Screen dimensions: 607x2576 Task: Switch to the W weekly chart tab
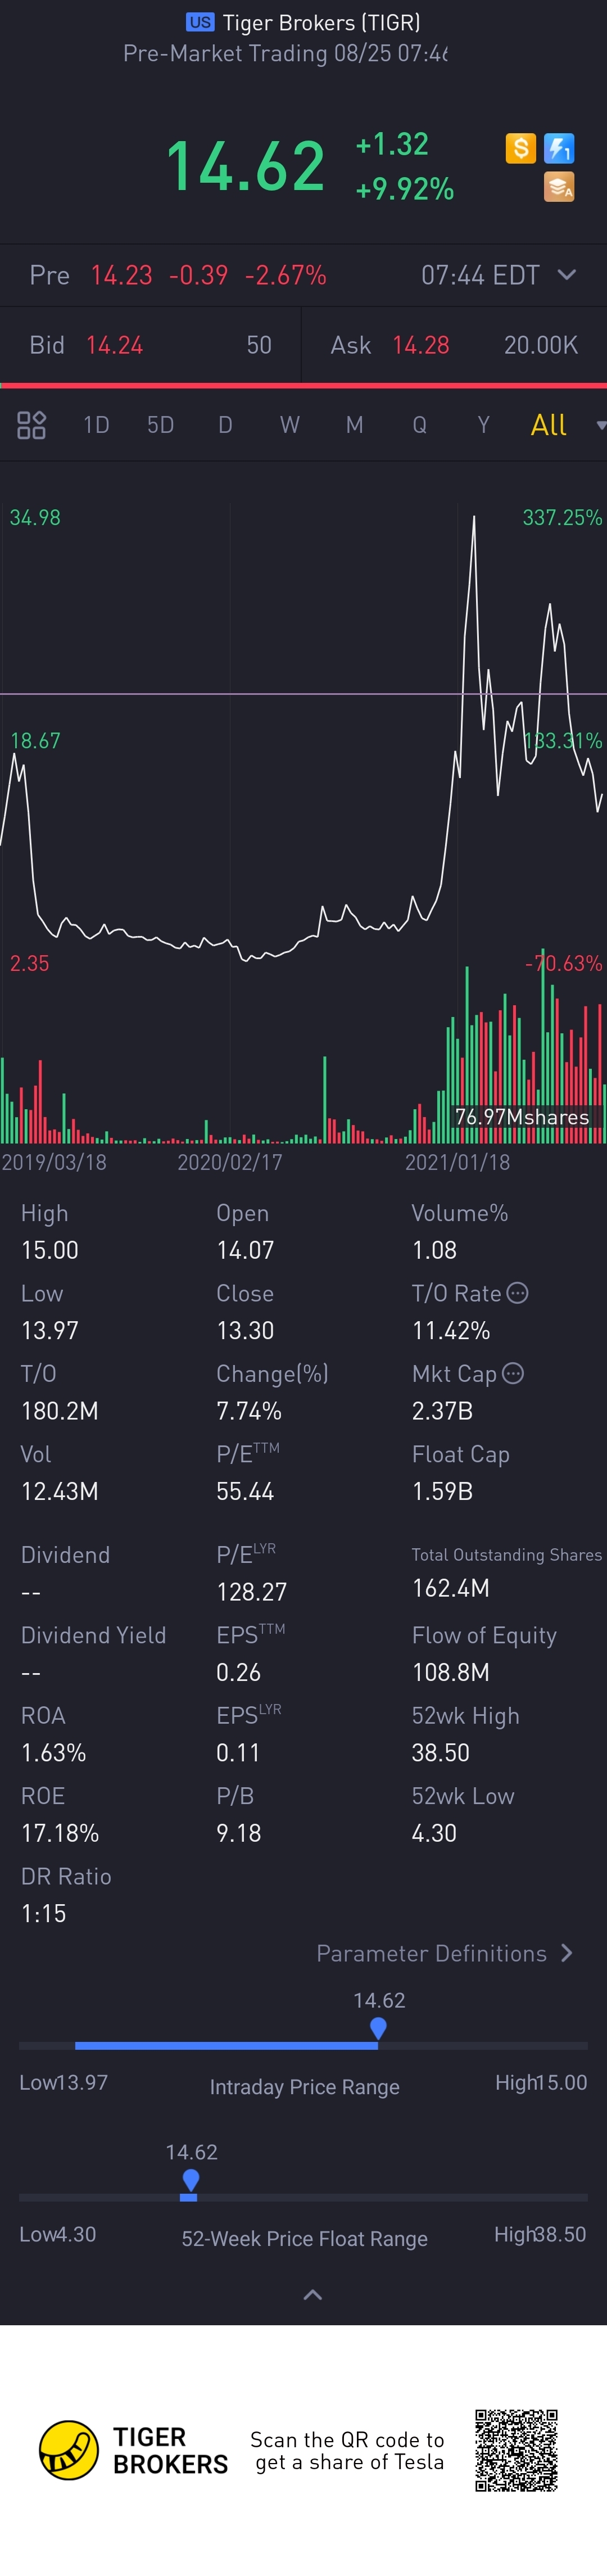[x=290, y=425]
